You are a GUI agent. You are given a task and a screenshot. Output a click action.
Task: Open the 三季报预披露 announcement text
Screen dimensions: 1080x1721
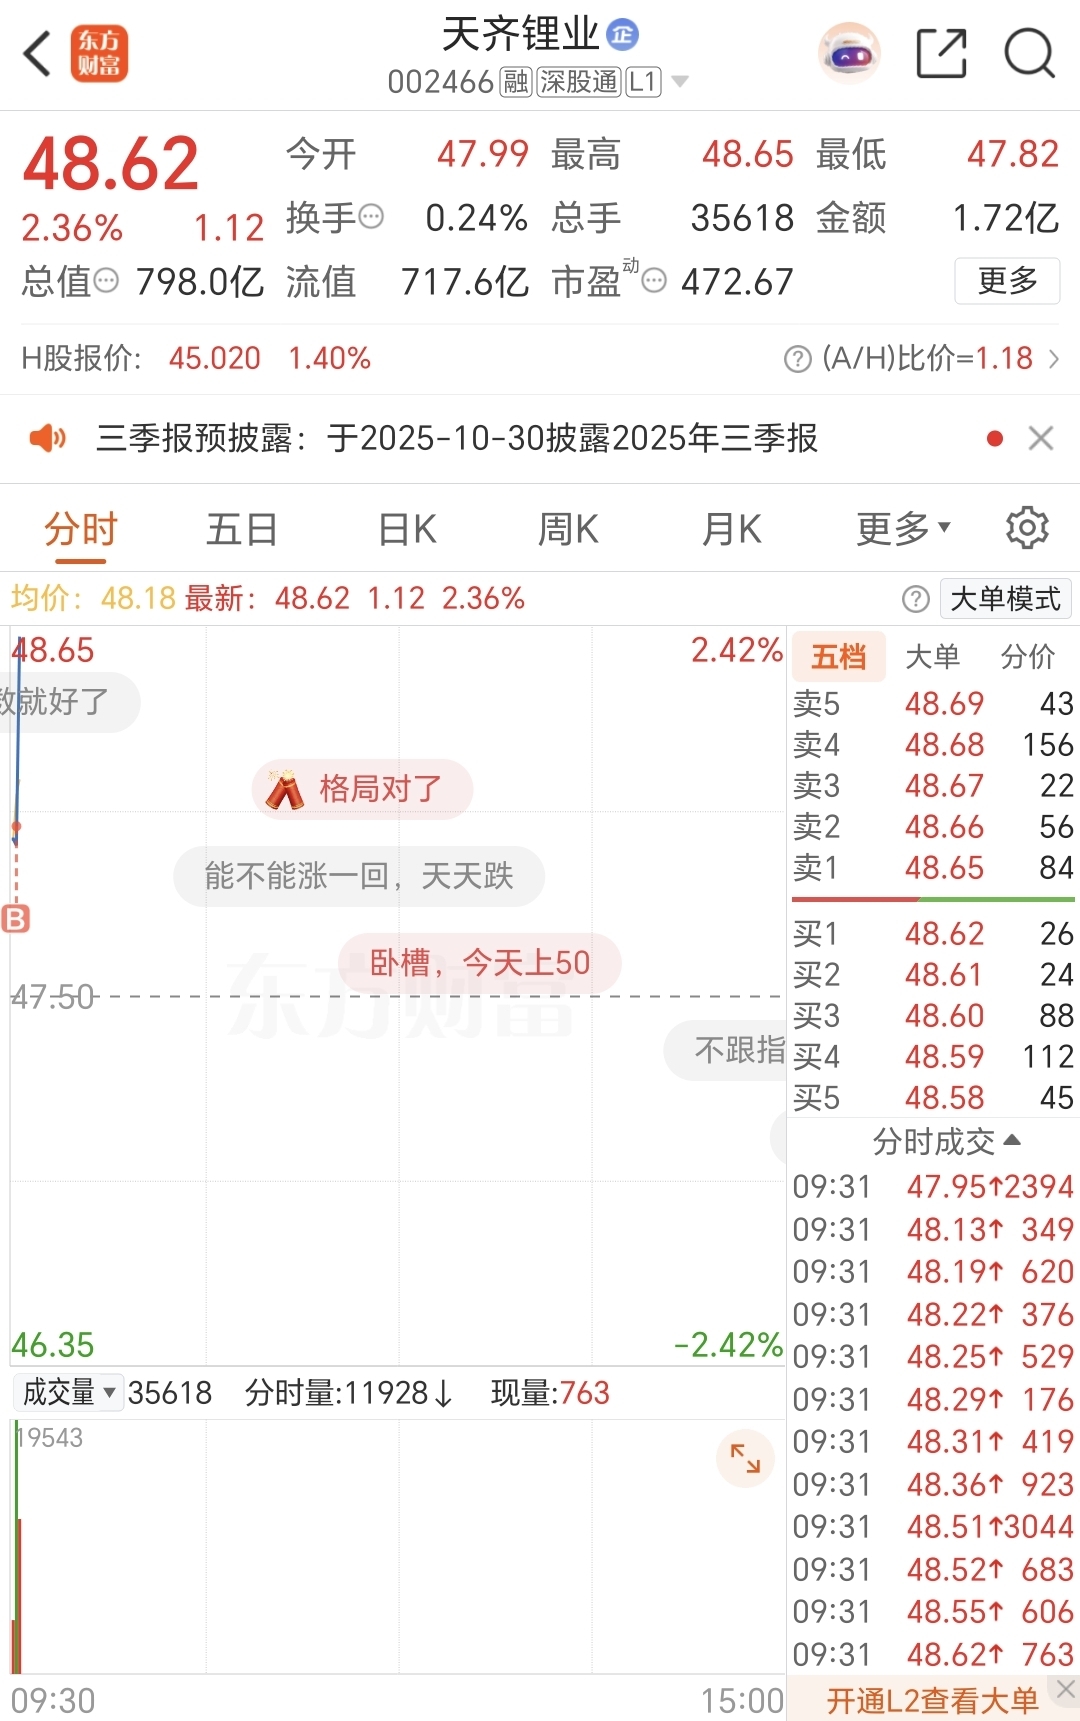point(457,438)
